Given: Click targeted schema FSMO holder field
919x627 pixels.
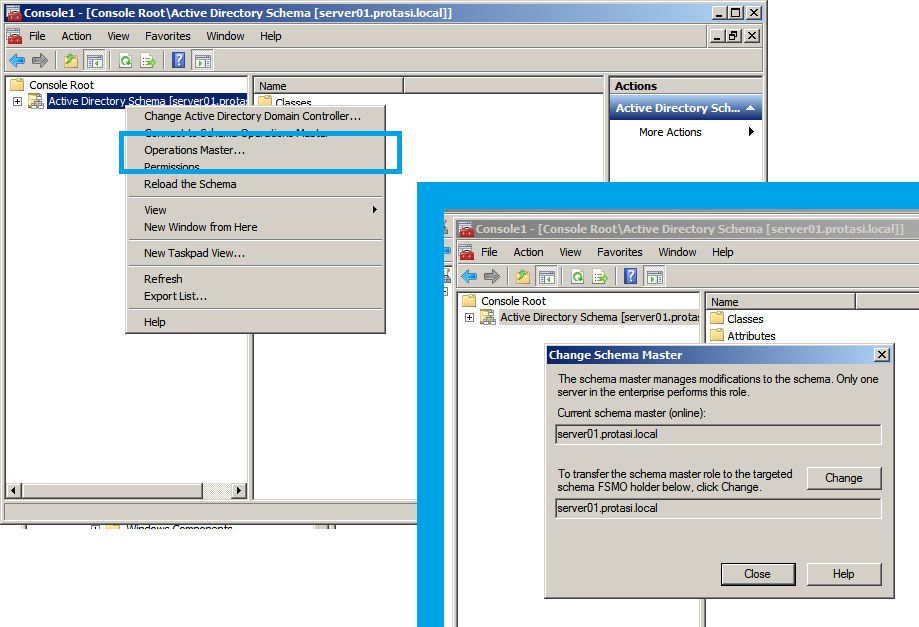Looking at the screenshot, I should click(x=718, y=508).
